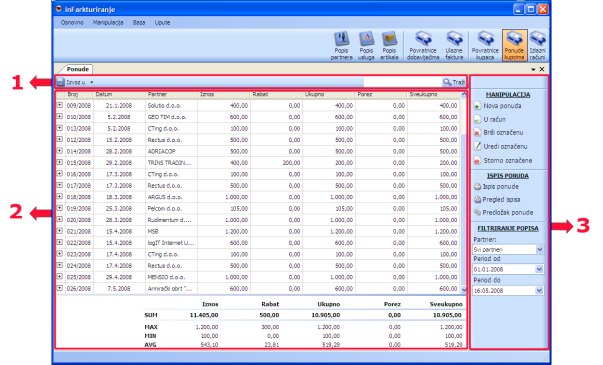Expand row 026/2008 Armirački obrt
This screenshot has height=365, width=603.
(x=60, y=288)
